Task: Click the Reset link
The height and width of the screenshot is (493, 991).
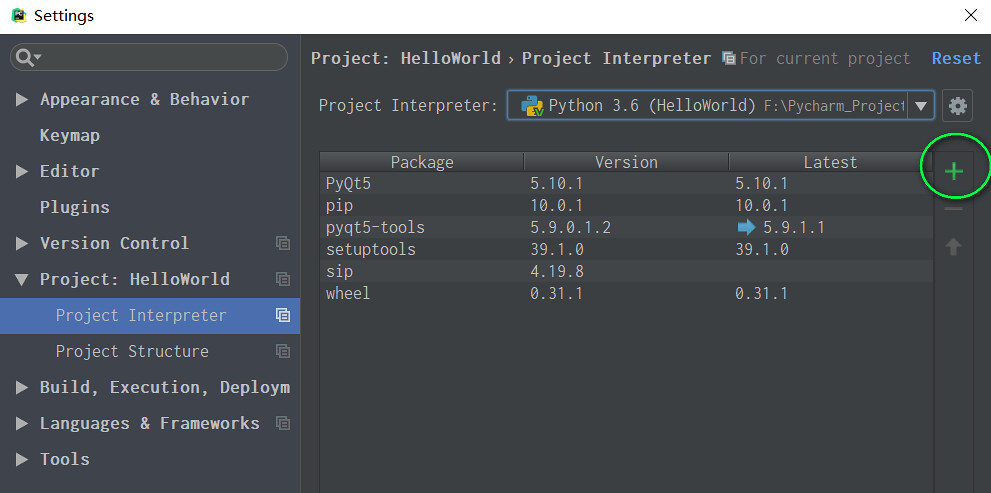Action: click(x=956, y=59)
